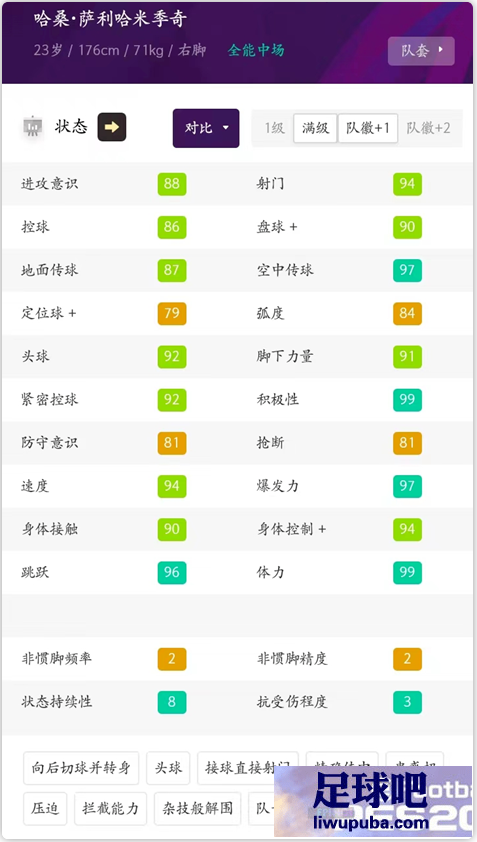Screen dimensions: 477x842
Task: Expand the 身体控制 + attribute
Action: coord(292,529)
